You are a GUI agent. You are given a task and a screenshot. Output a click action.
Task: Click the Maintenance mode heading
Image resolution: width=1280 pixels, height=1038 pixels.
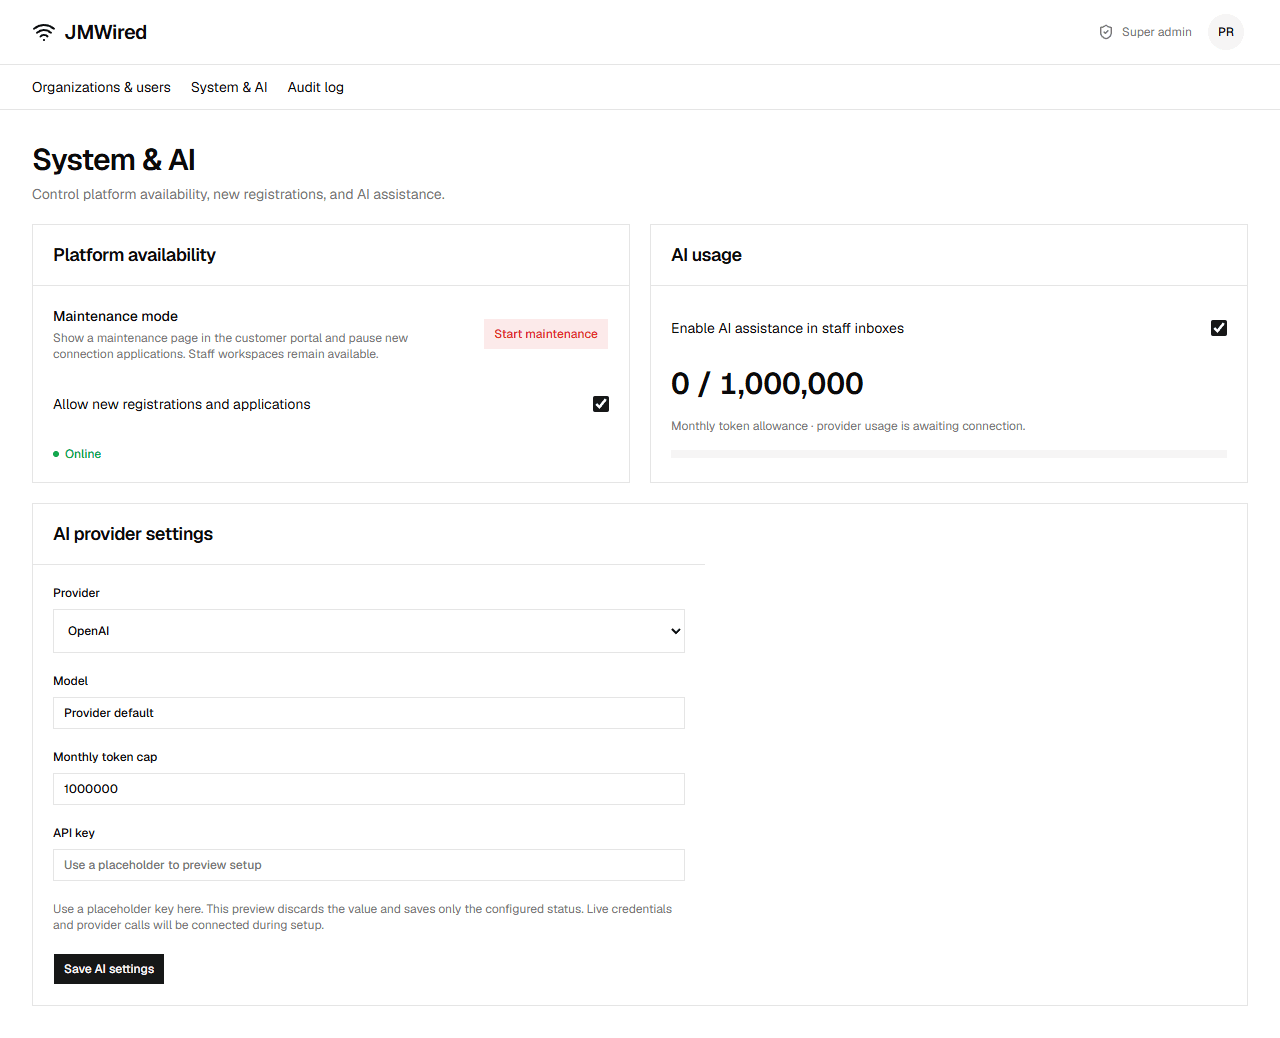click(x=115, y=316)
